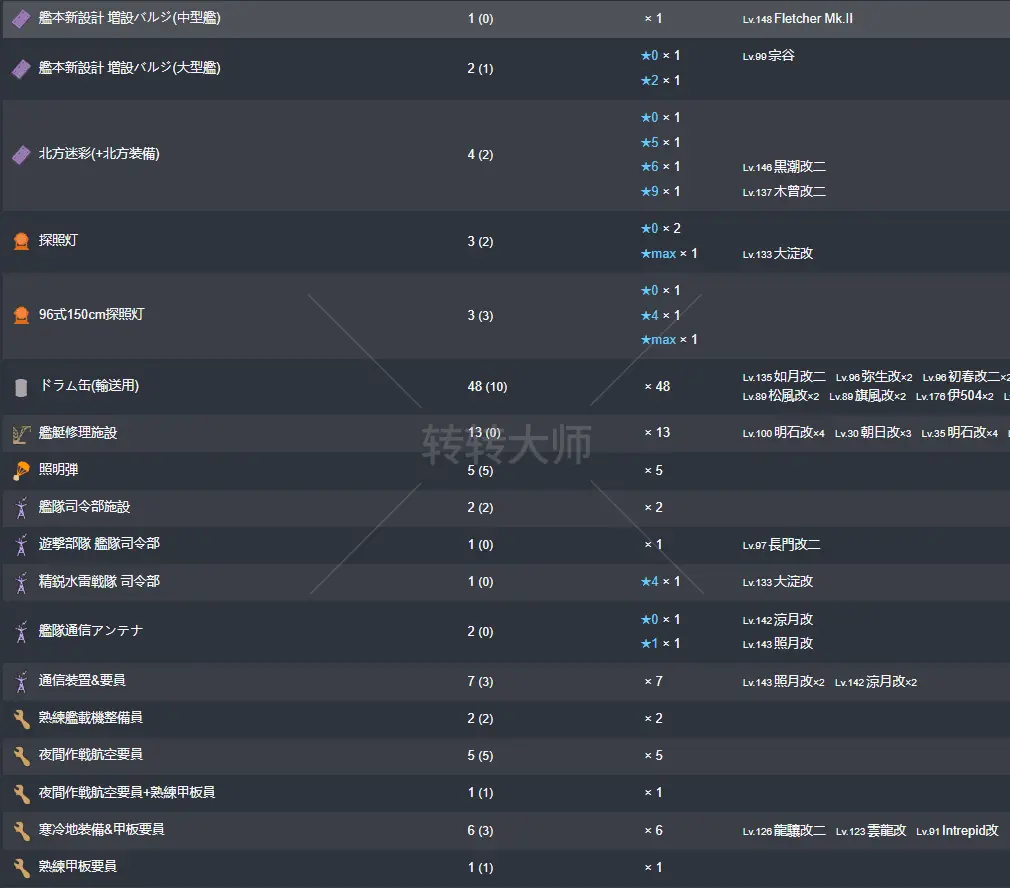Image resolution: width=1010 pixels, height=888 pixels.
Task: Click the 96式150cm探照灯 searchlight icon
Action: (21, 315)
